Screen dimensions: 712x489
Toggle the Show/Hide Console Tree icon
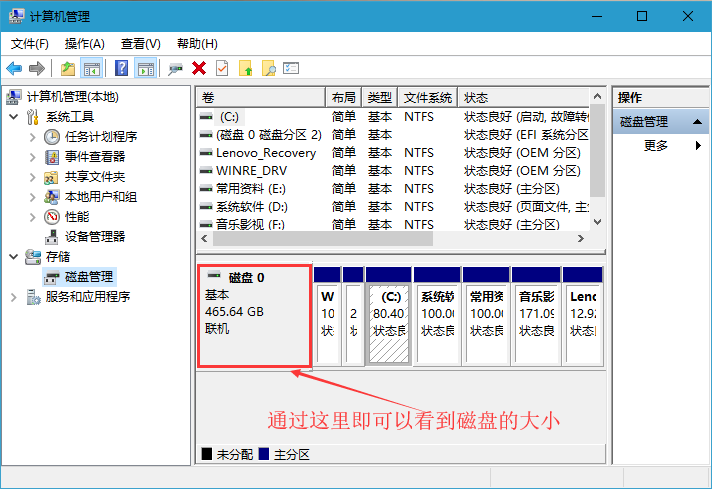[91, 69]
